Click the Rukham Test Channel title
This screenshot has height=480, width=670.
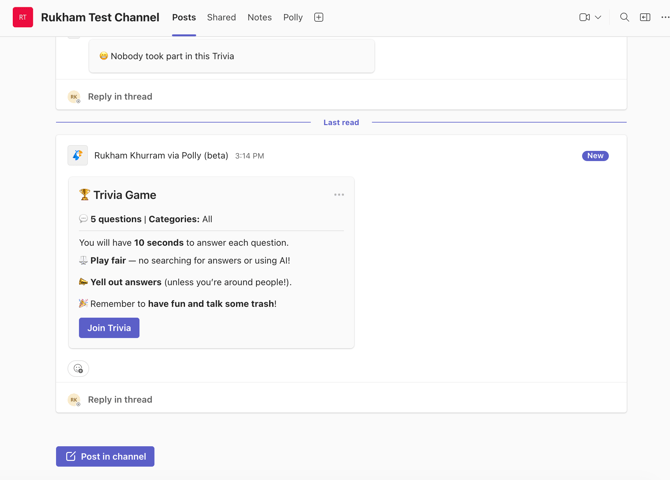[100, 17]
